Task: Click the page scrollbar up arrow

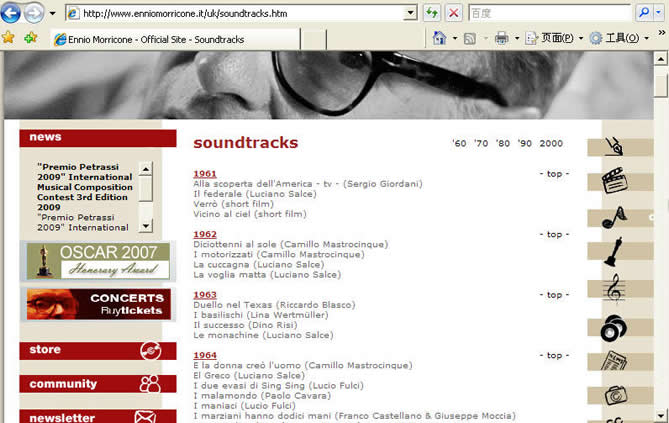Action: (x=661, y=58)
